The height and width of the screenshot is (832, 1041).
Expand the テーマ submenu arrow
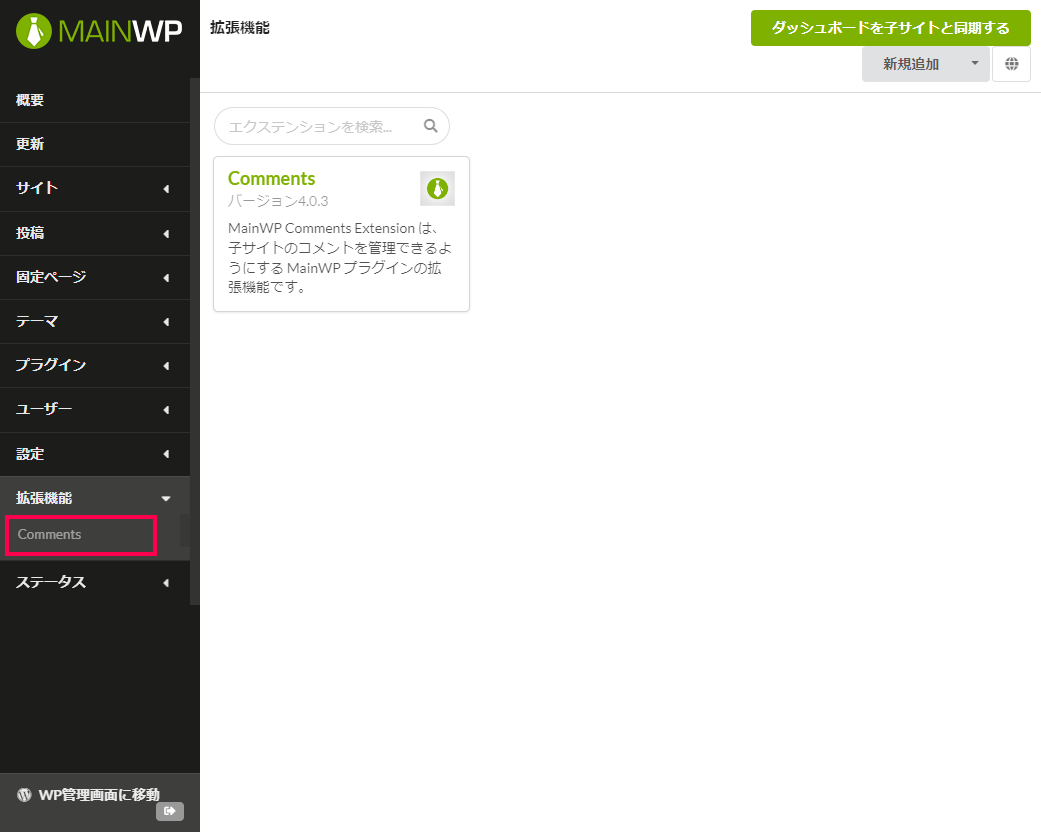pos(166,322)
